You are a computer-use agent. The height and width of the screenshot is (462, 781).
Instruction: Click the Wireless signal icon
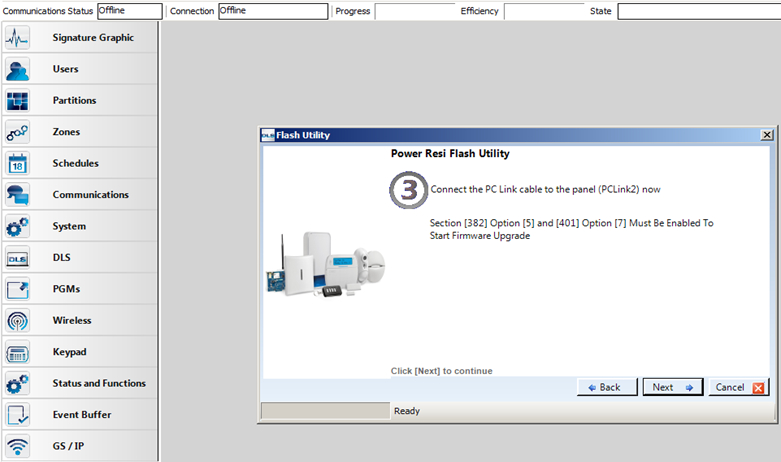pos(18,321)
